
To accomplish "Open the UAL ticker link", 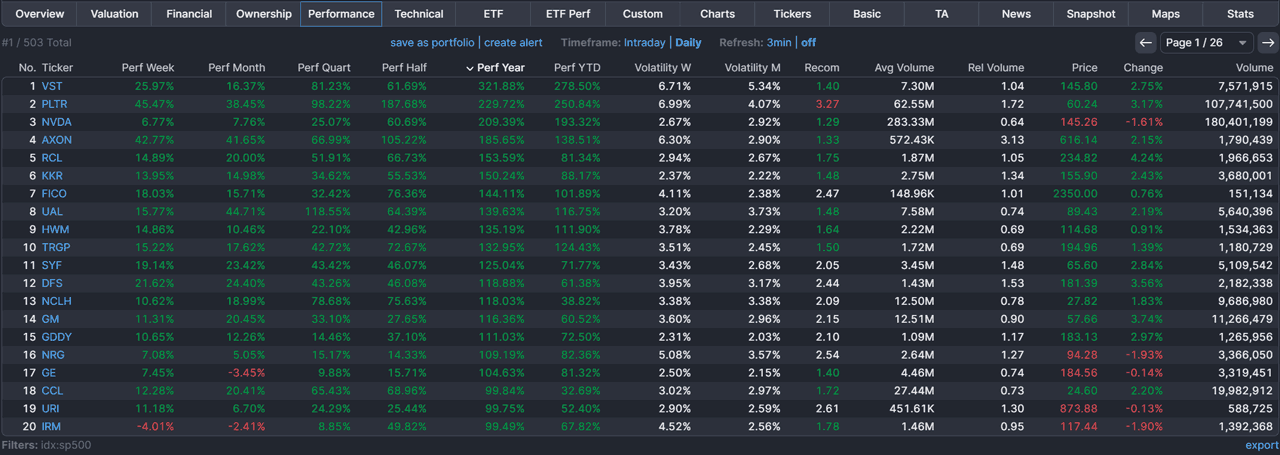I will (x=52, y=211).
